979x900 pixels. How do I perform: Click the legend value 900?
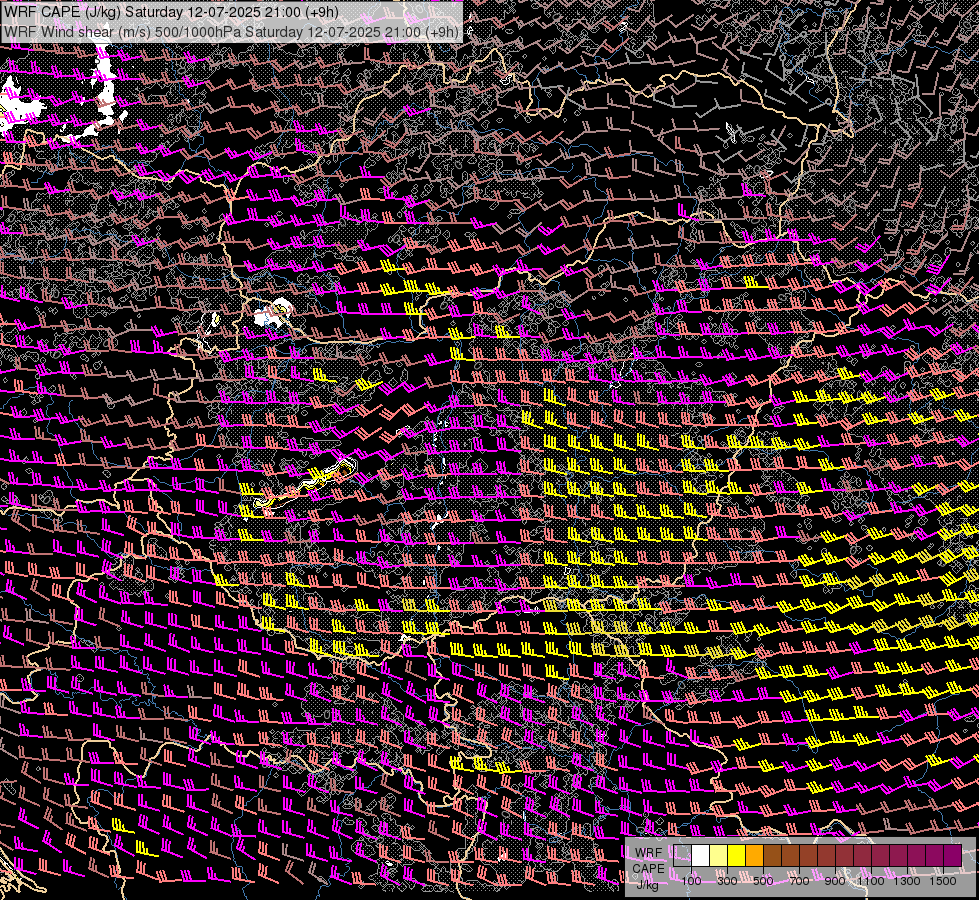835,881
